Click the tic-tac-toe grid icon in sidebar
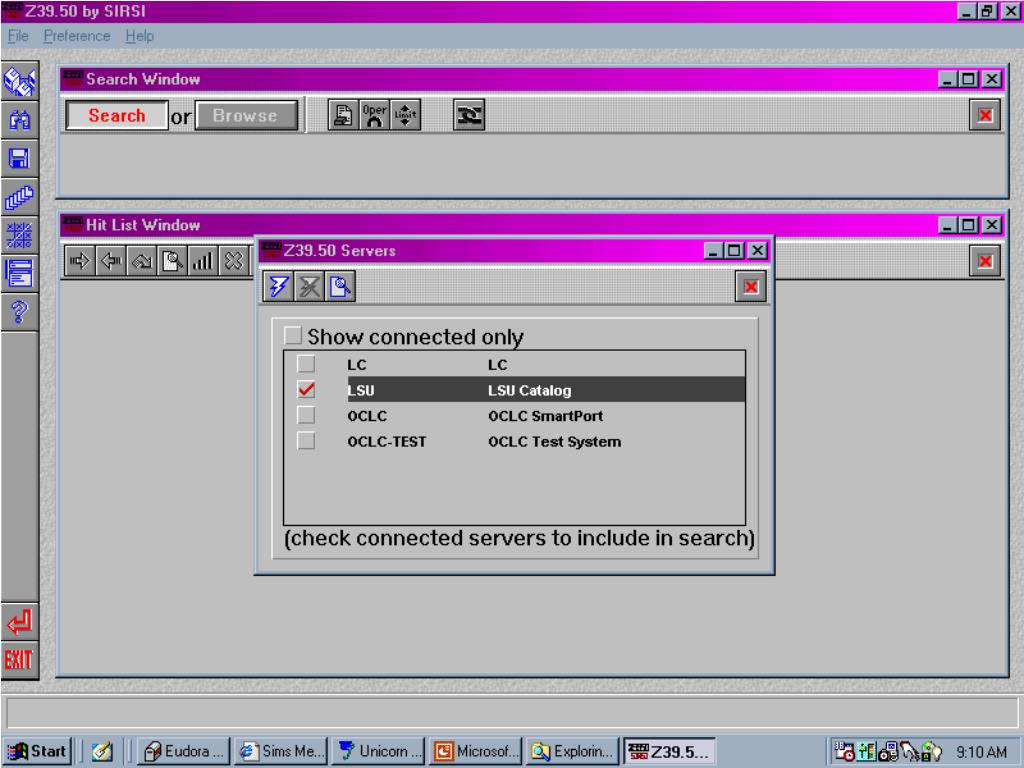Image resolution: width=1024 pixels, height=768 pixels. click(19, 233)
